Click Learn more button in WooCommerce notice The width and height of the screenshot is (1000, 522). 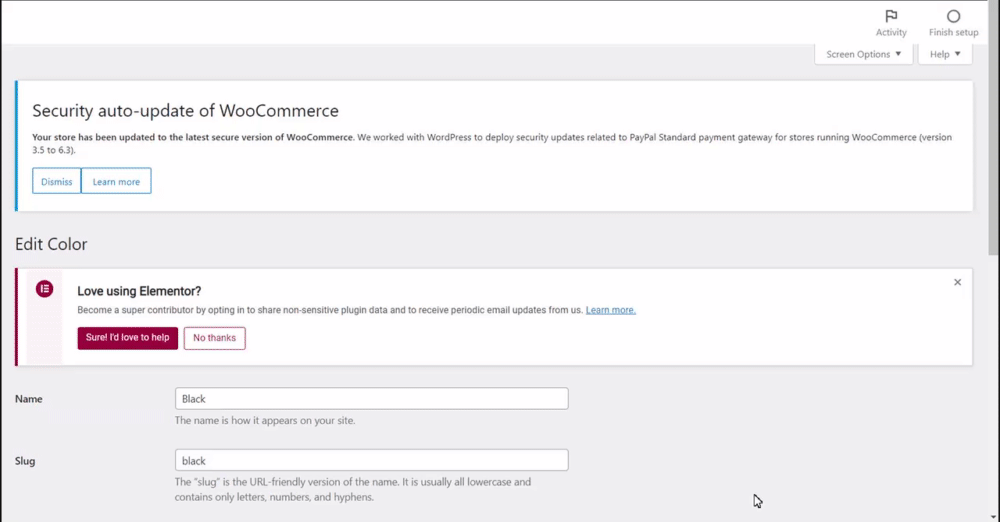click(116, 181)
